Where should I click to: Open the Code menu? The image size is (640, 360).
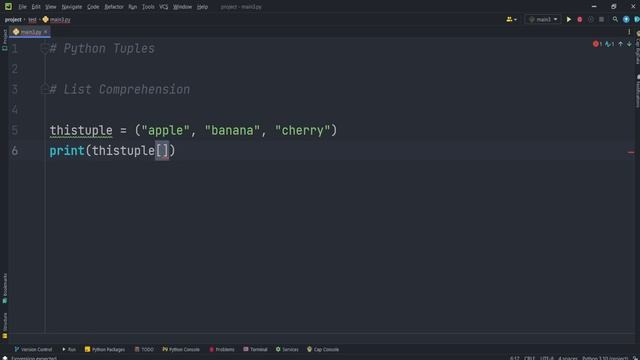[93, 7]
